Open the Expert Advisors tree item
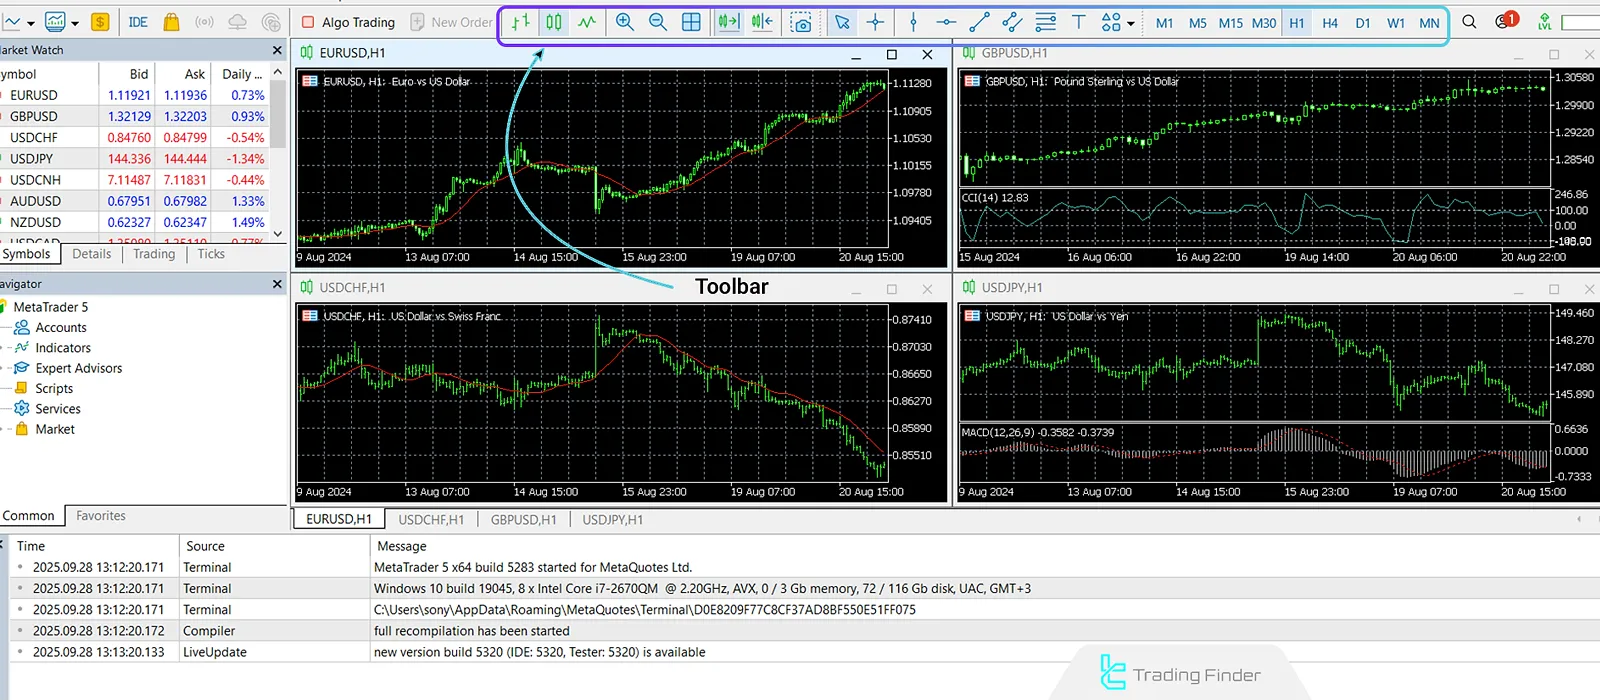 pos(78,368)
